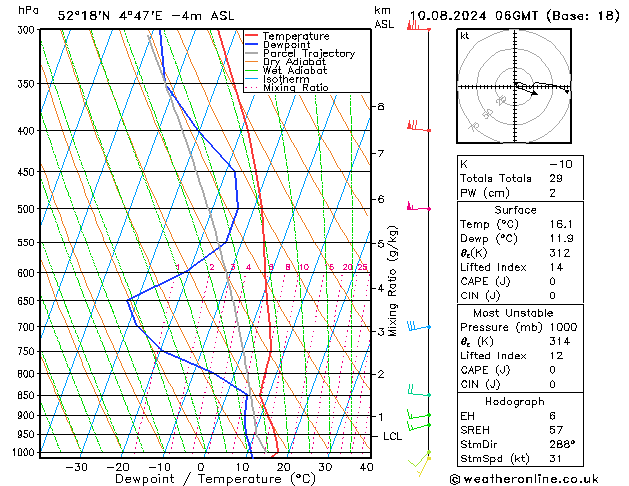Click the 'km ASL' altitude axis heading
This screenshot has height=486, width=629.
(384, 17)
